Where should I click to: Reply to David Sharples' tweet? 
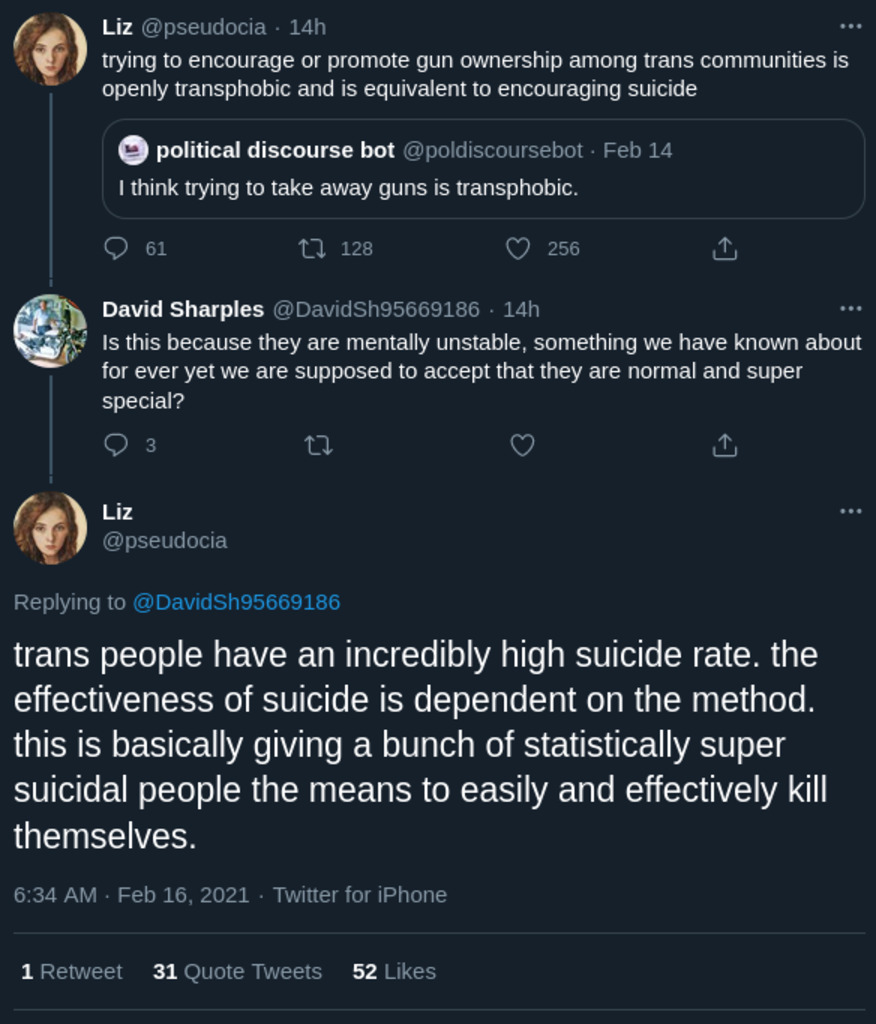tap(117, 445)
